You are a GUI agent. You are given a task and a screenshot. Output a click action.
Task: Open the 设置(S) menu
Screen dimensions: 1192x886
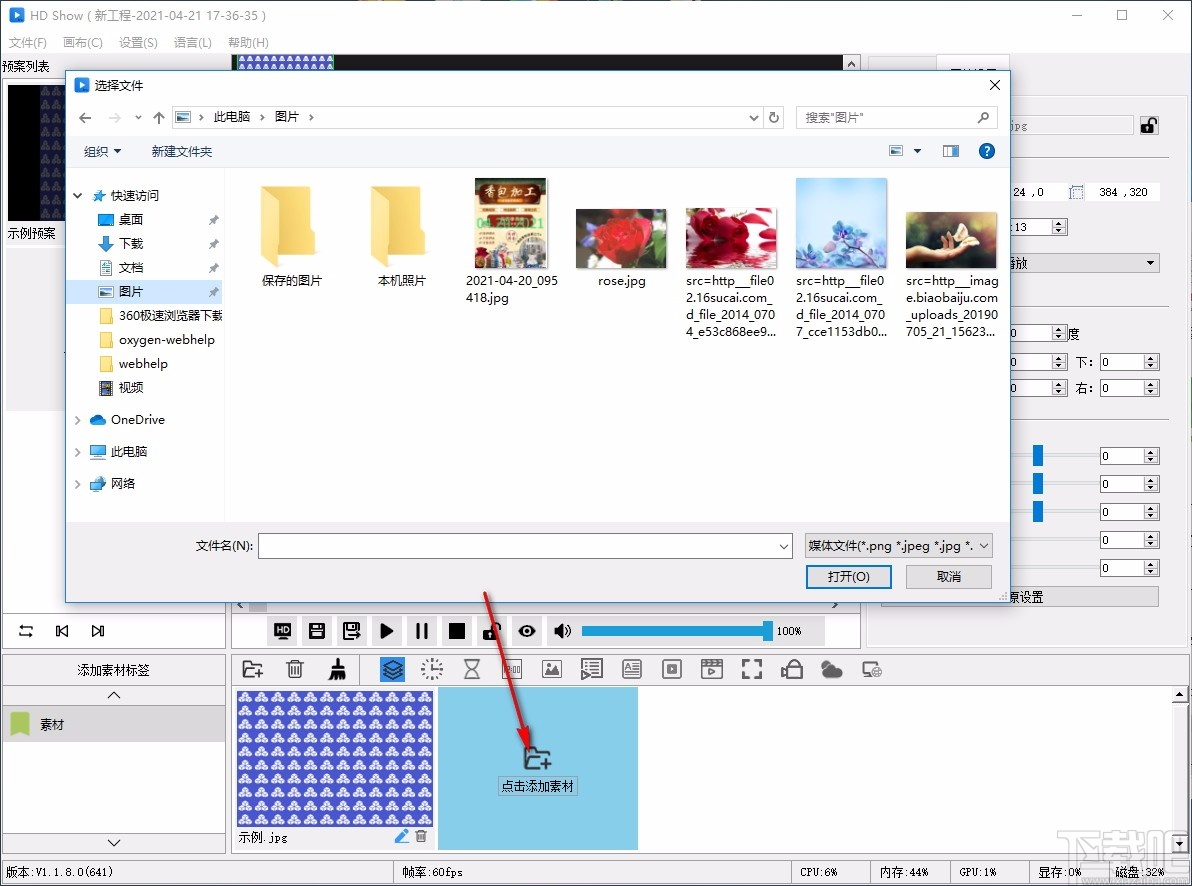point(138,43)
